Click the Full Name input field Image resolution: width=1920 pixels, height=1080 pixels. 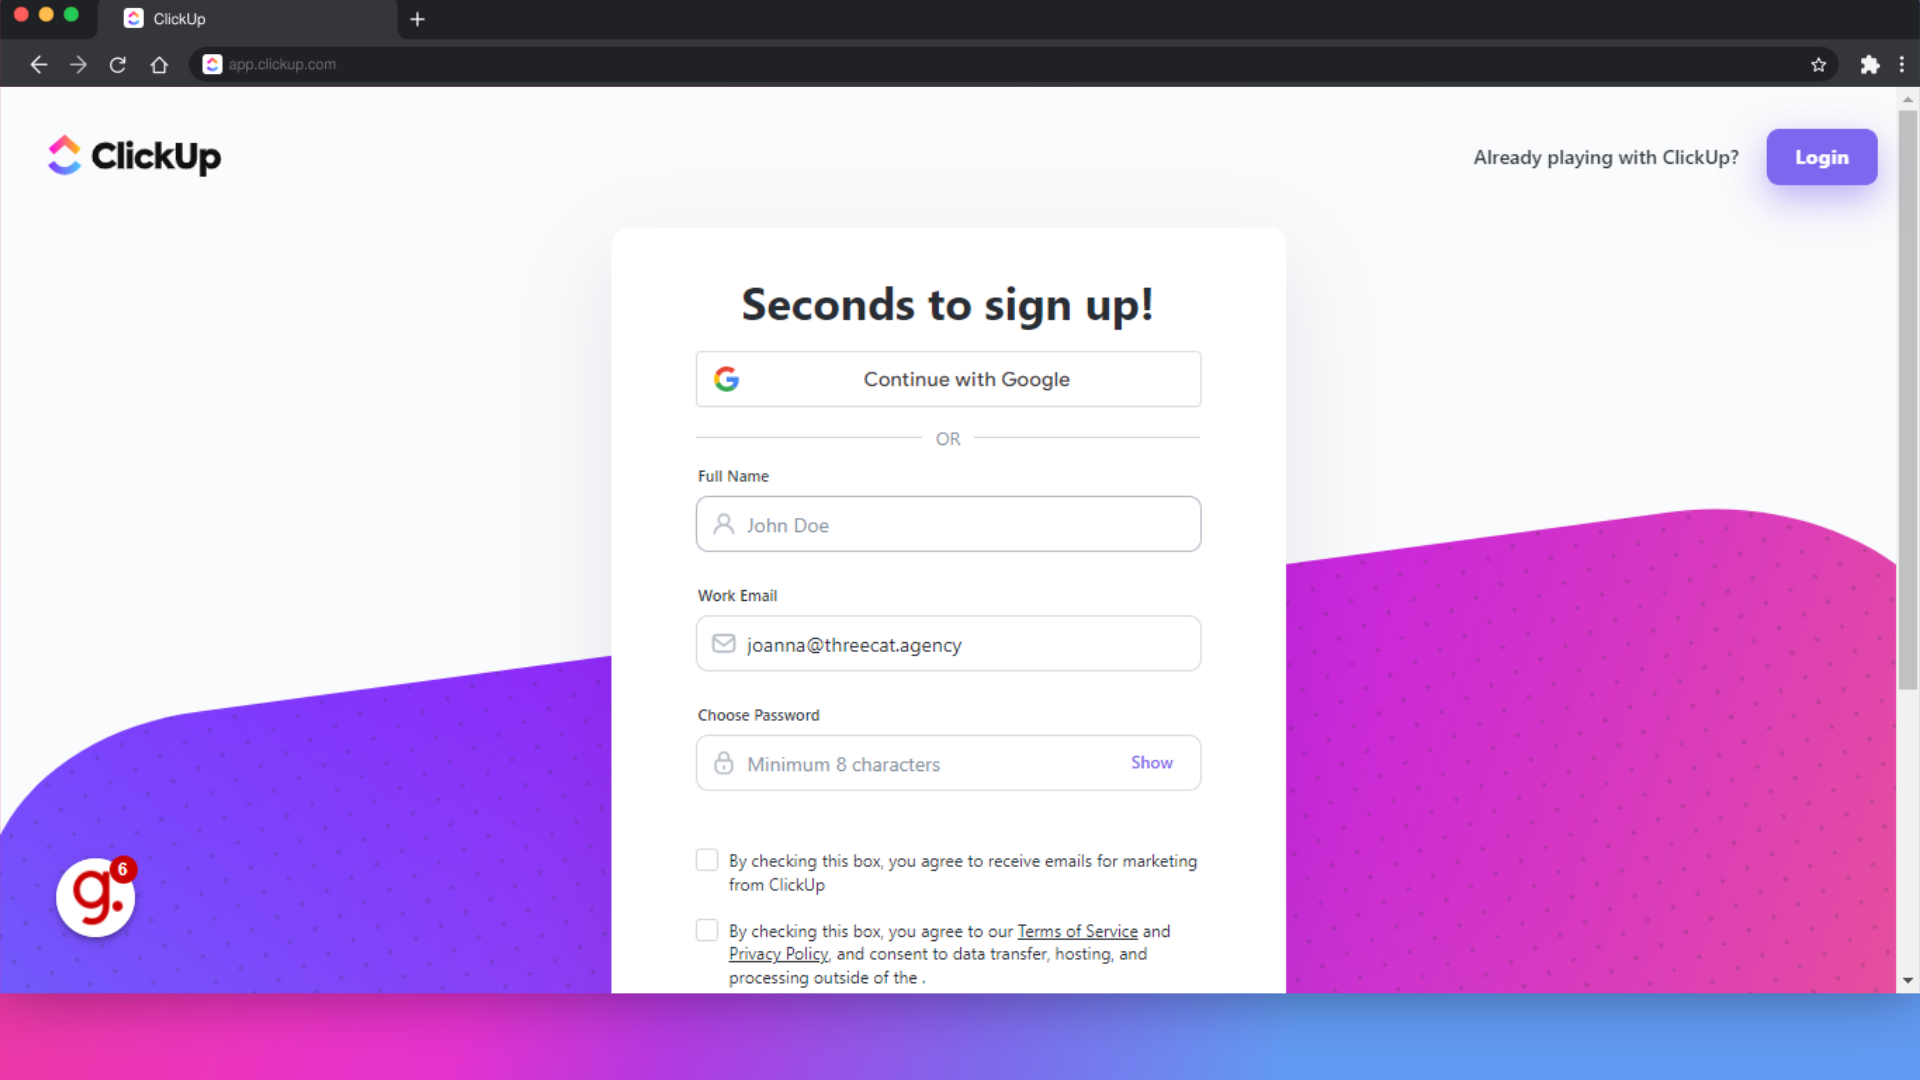pos(947,524)
